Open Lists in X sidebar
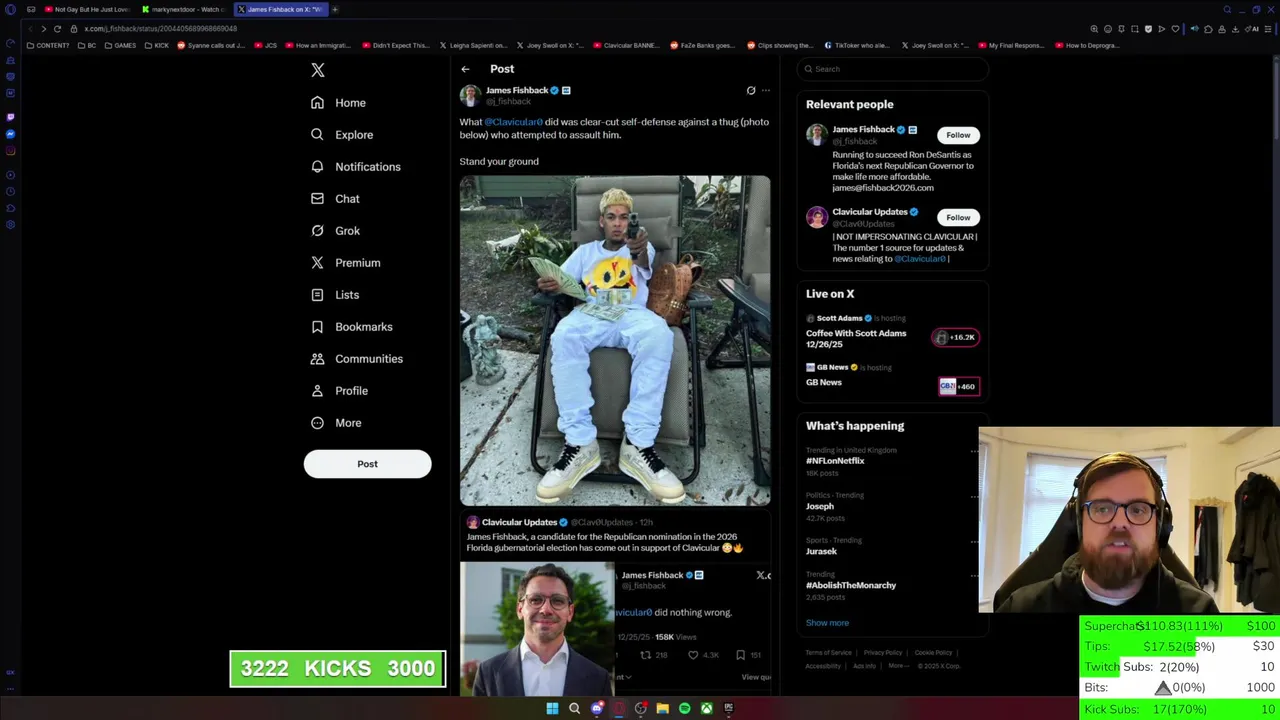This screenshot has width=1280, height=720. click(x=335, y=295)
